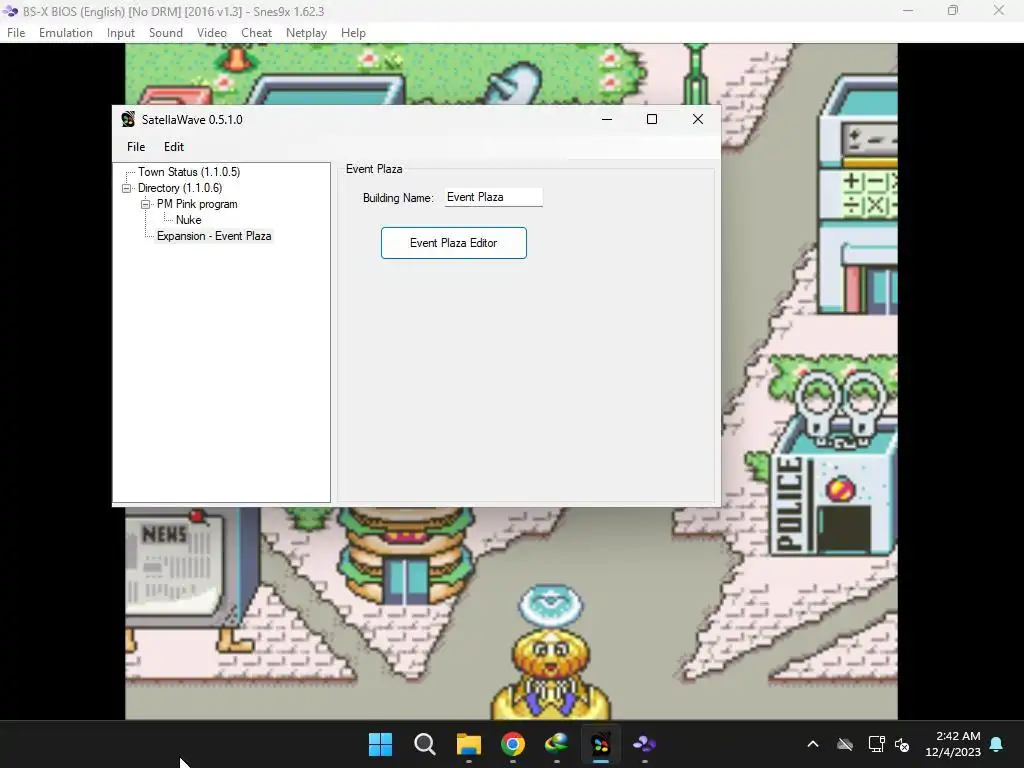Open Snes9x Help menu
Image resolution: width=1024 pixels, height=768 pixels.
(353, 33)
